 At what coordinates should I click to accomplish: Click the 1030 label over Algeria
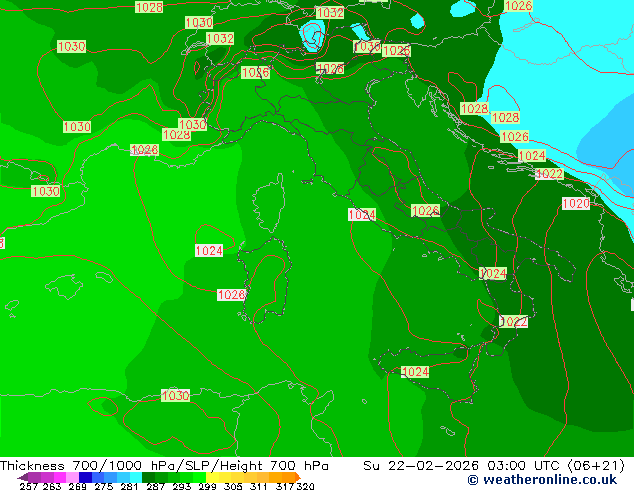coord(175,395)
